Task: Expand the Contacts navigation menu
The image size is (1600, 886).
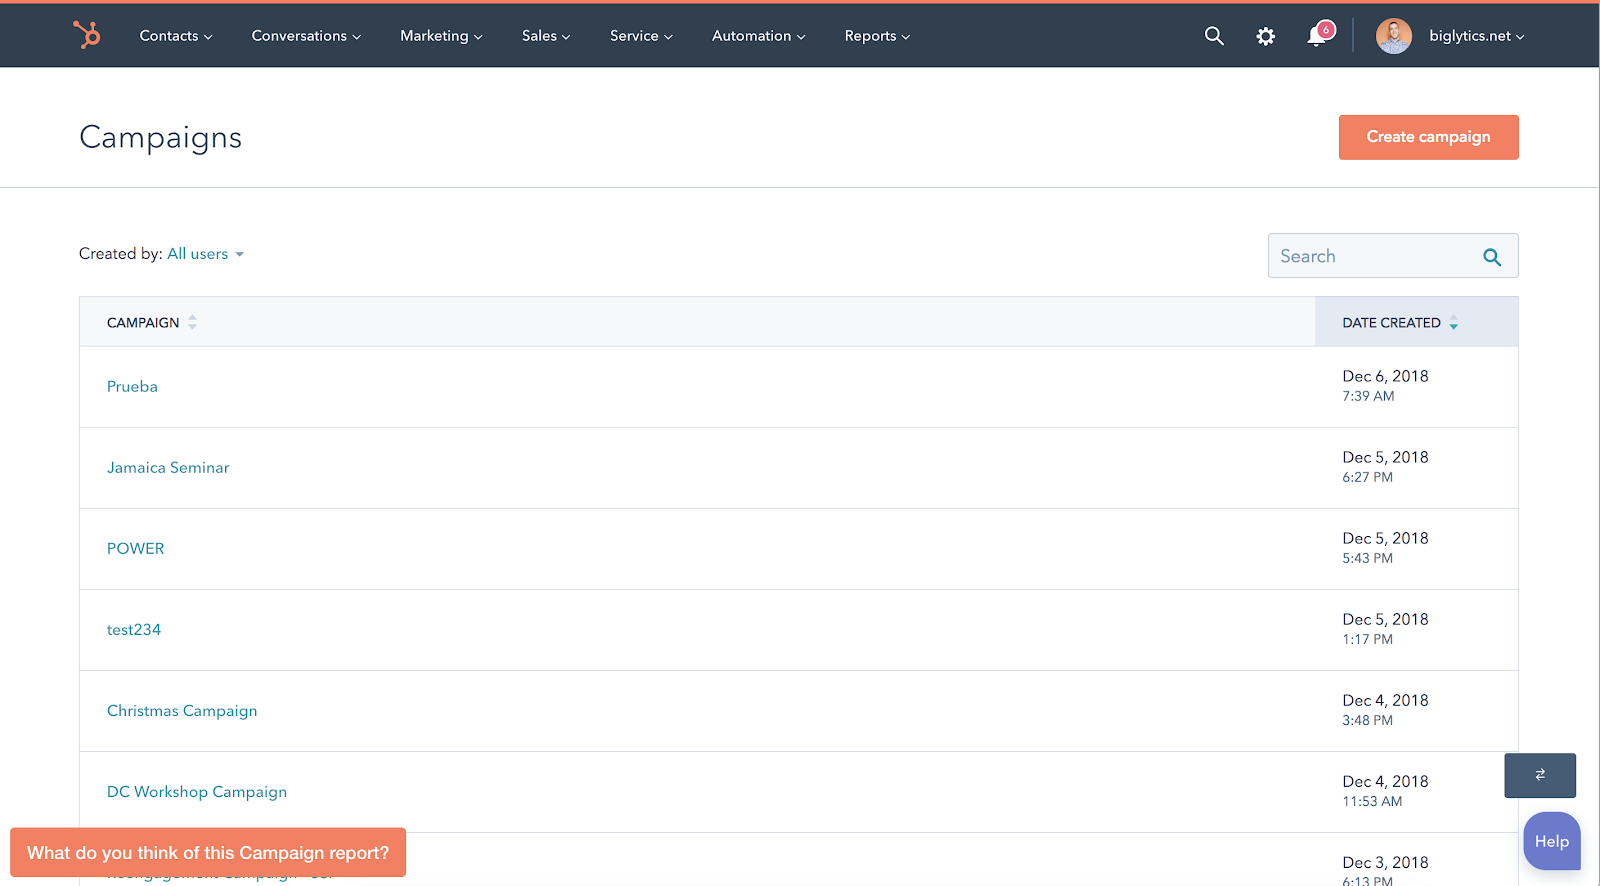Action: pyautogui.click(x=175, y=36)
